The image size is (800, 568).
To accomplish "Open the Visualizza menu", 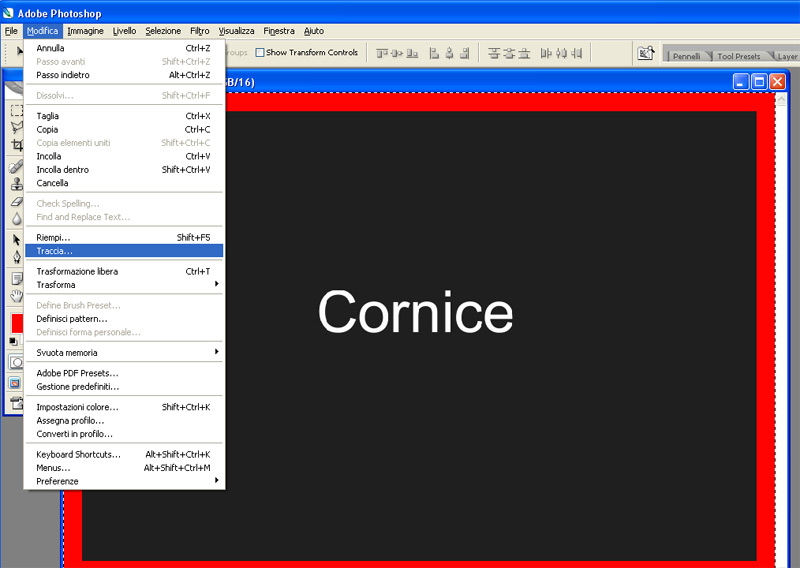I will pos(236,31).
